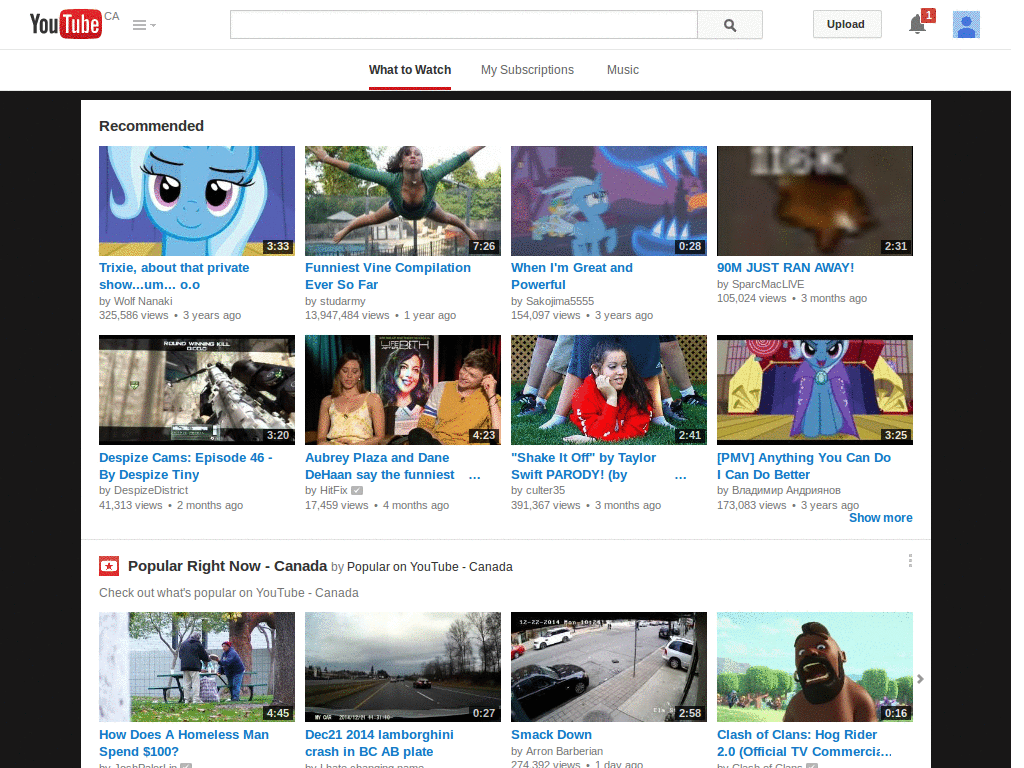This screenshot has width=1024, height=768.
Task: Open the Music tab
Action: click(622, 70)
